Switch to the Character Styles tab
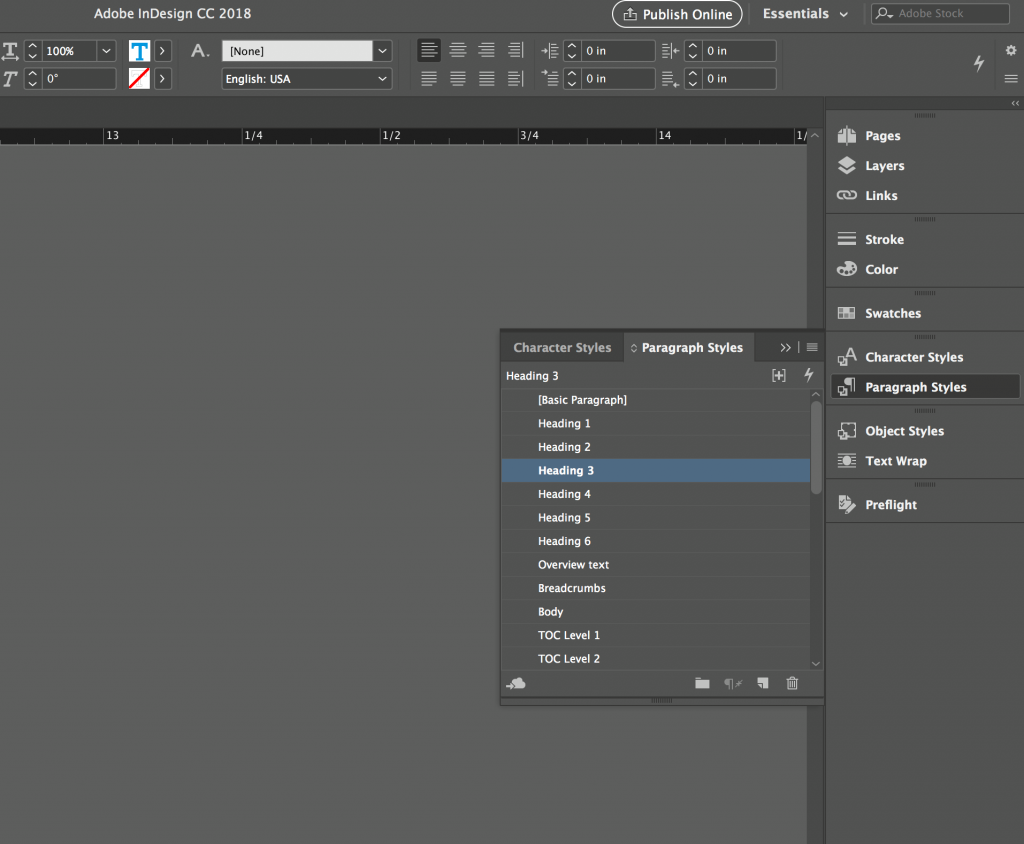The image size is (1024, 844). coord(562,348)
